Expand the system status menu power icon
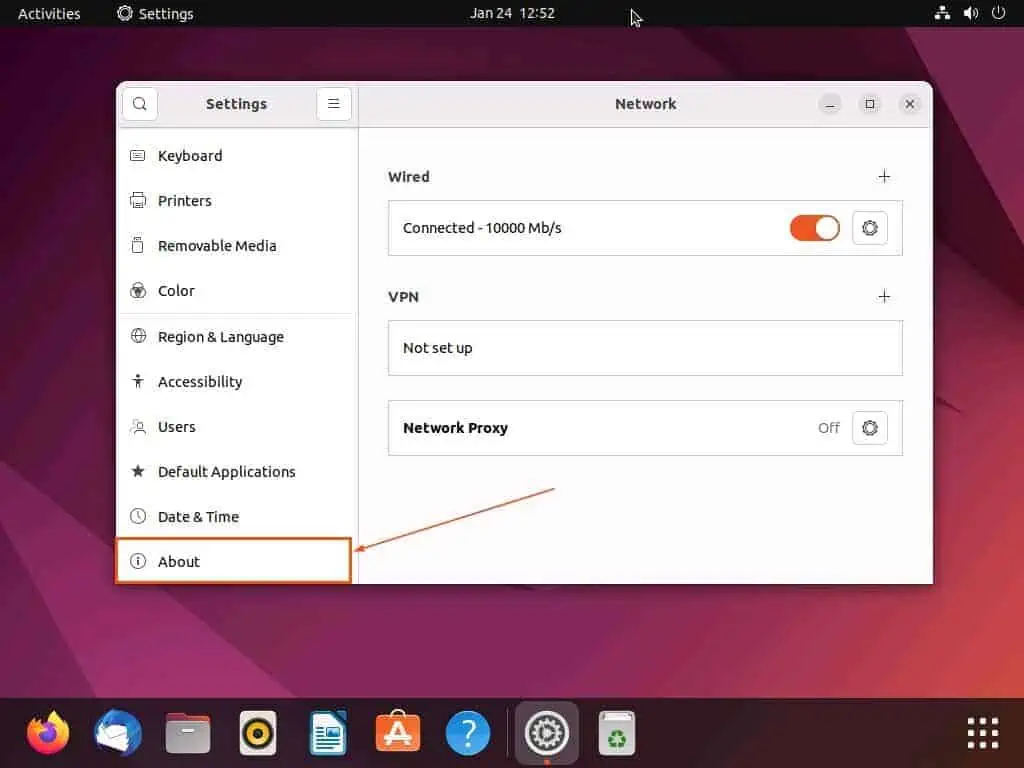The width and height of the screenshot is (1024, 768). point(997,13)
